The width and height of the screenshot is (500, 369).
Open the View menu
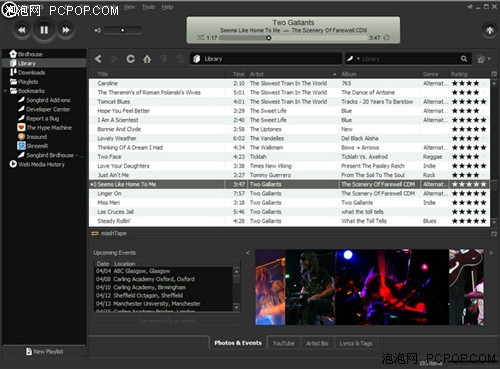coord(129,7)
